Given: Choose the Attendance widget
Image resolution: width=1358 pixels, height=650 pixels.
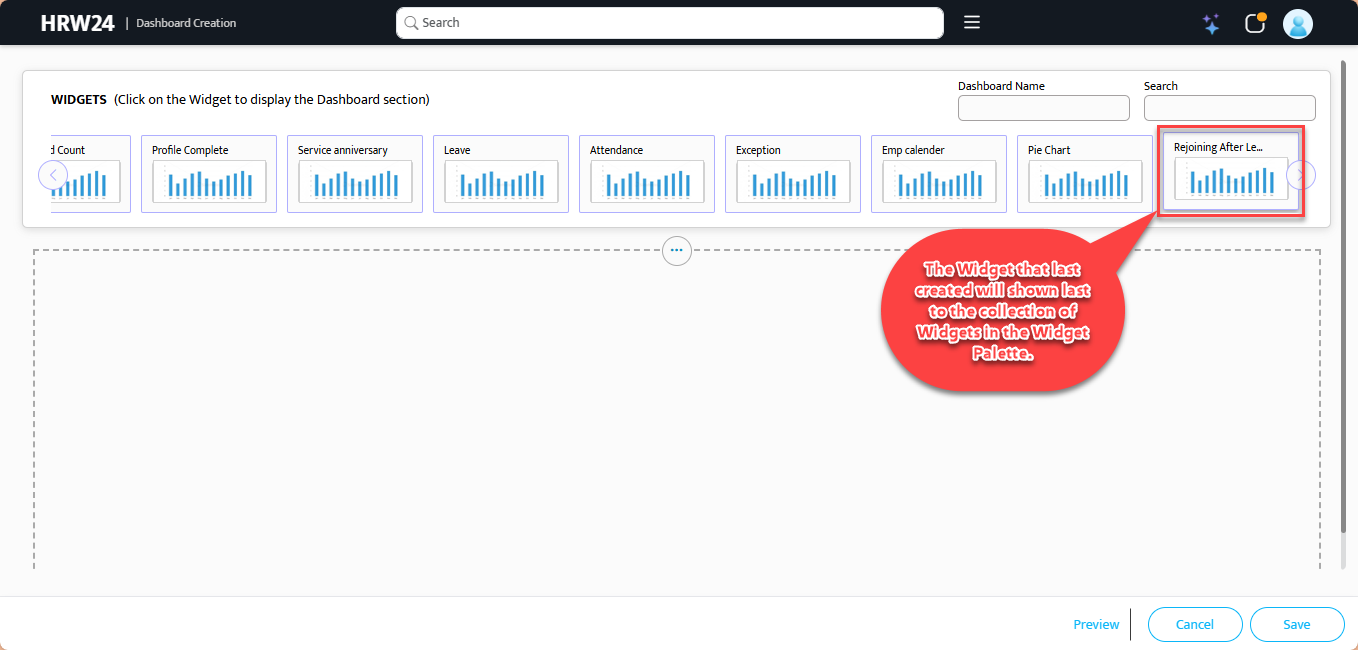Looking at the screenshot, I should (x=647, y=174).
